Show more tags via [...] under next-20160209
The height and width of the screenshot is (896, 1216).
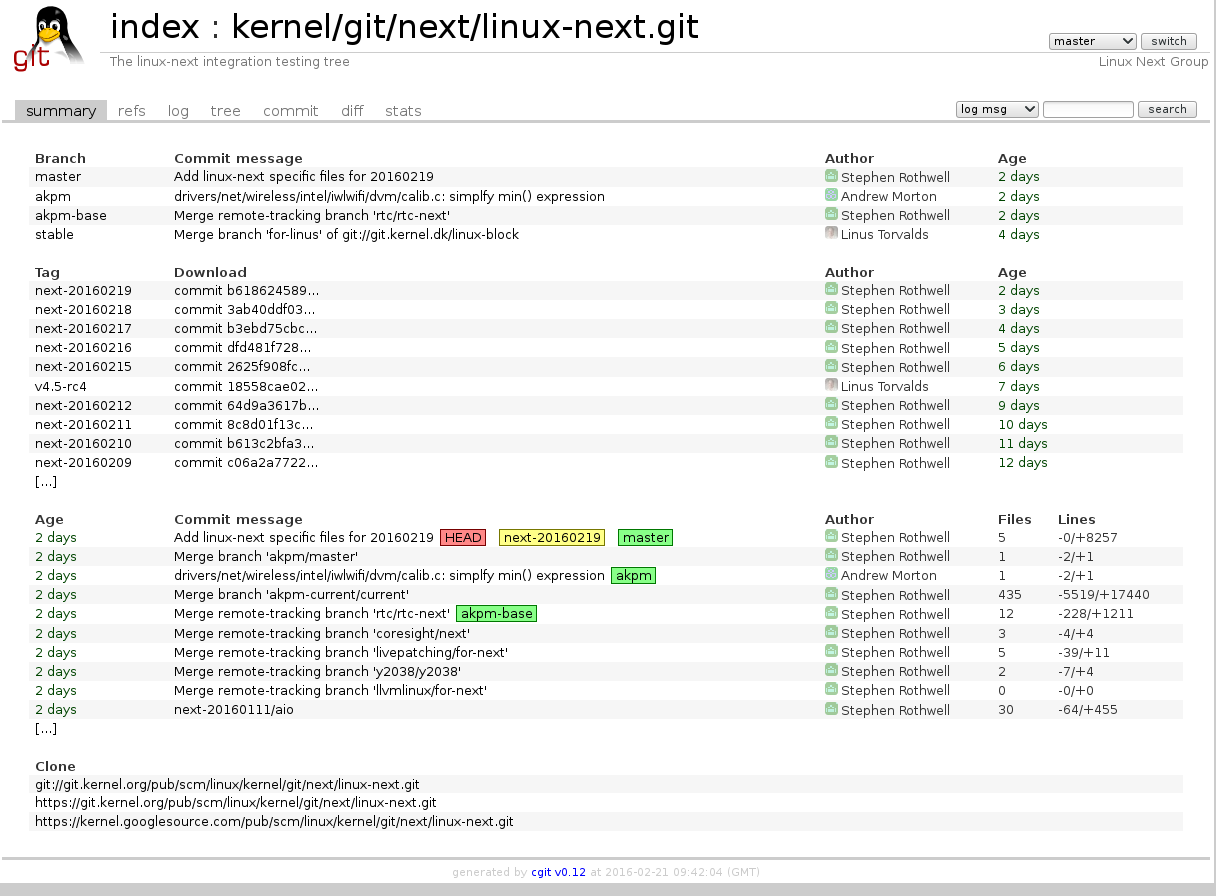click(46, 481)
